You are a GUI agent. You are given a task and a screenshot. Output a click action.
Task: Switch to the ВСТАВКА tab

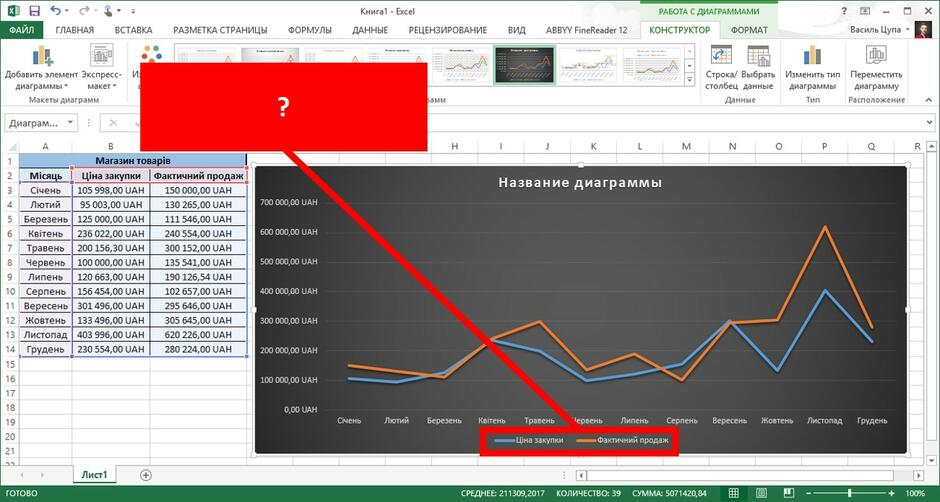pyautogui.click(x=133, y=29)
